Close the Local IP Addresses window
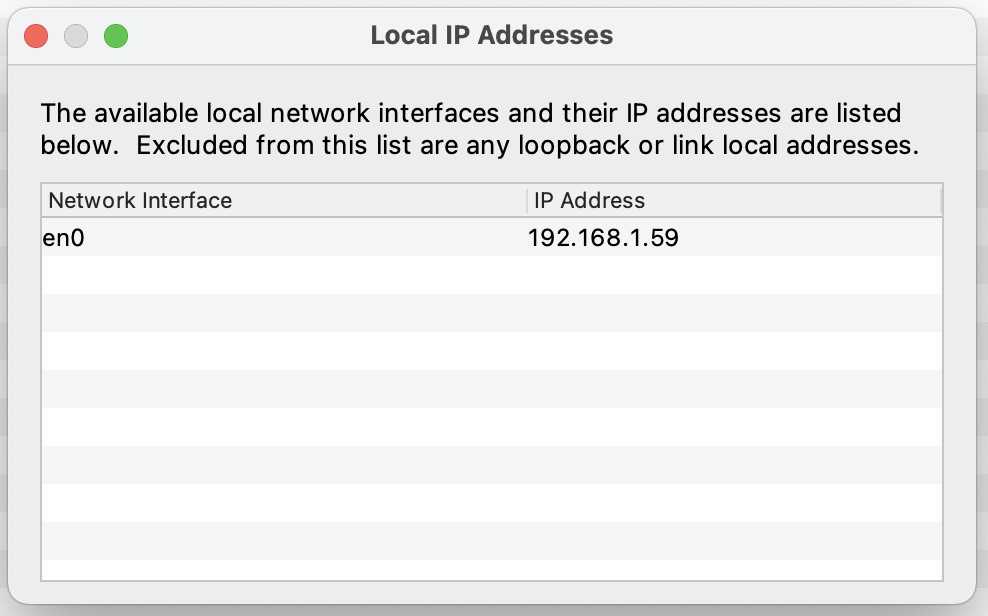Viewport: 988px width, 616px height. 37,37
